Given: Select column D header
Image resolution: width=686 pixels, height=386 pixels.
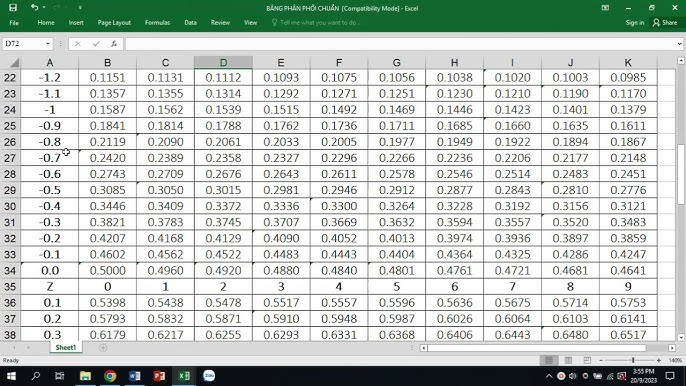Looking at the screenshot, I should [223, 63].
